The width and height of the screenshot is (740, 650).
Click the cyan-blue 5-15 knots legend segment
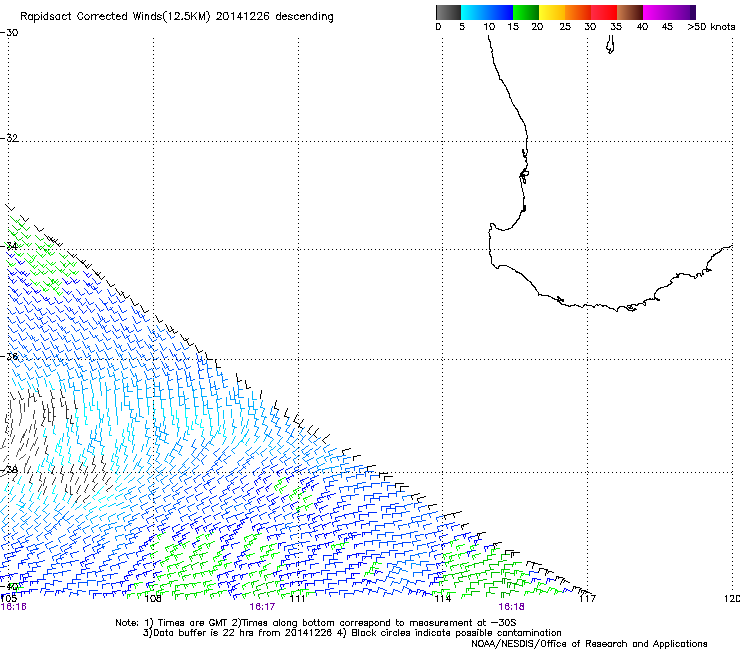(x=487, y=12)
